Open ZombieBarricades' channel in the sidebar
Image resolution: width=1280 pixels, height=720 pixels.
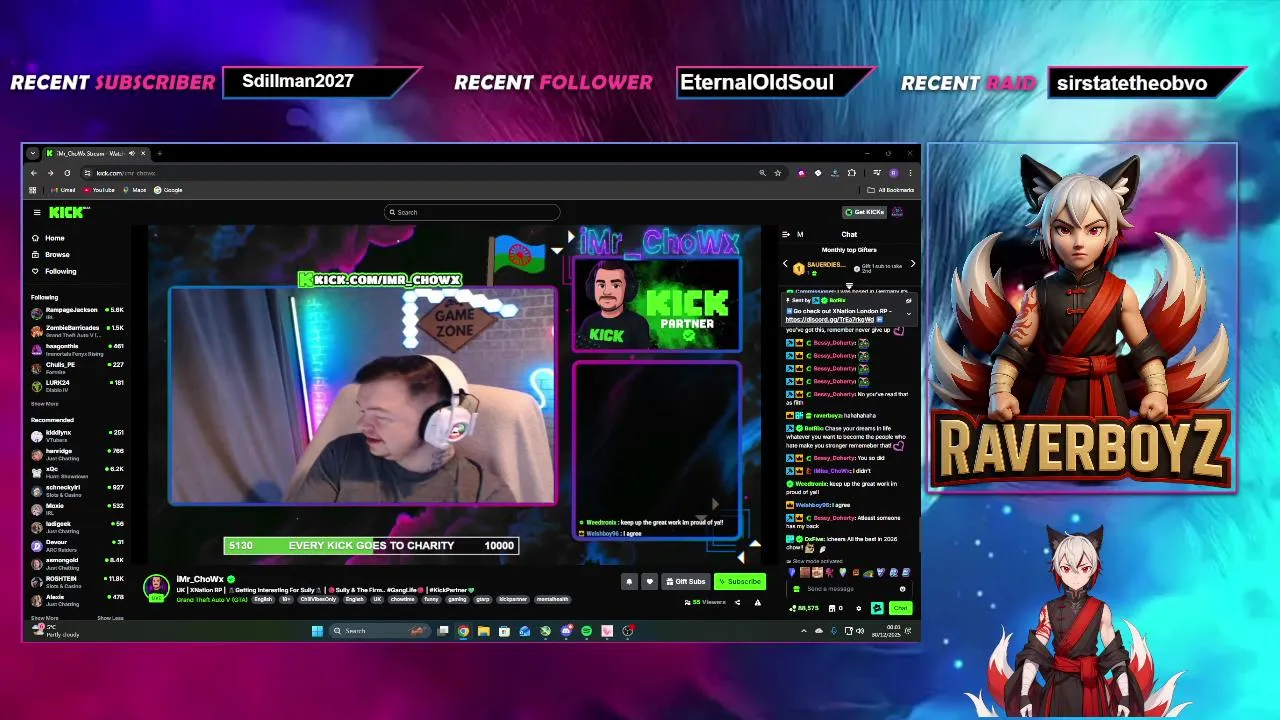78,330
